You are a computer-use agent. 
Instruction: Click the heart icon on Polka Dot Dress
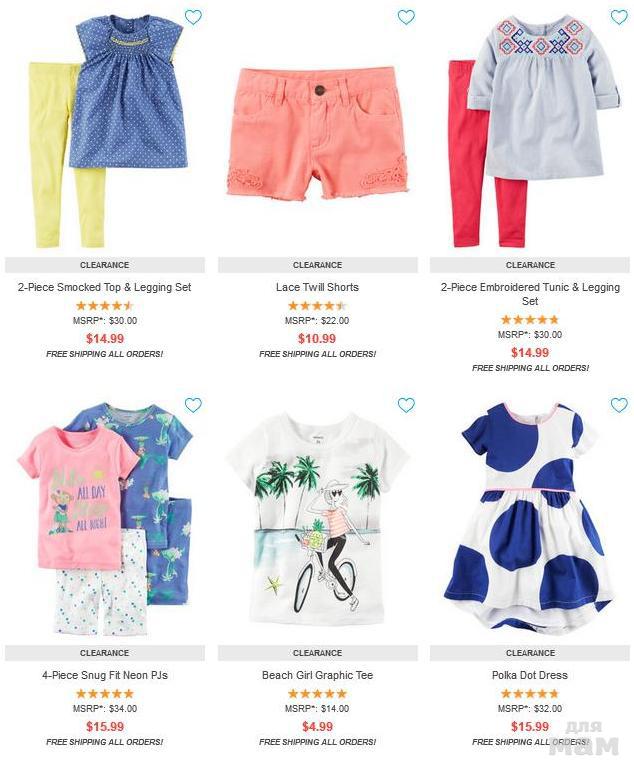(x=619, y=405)
